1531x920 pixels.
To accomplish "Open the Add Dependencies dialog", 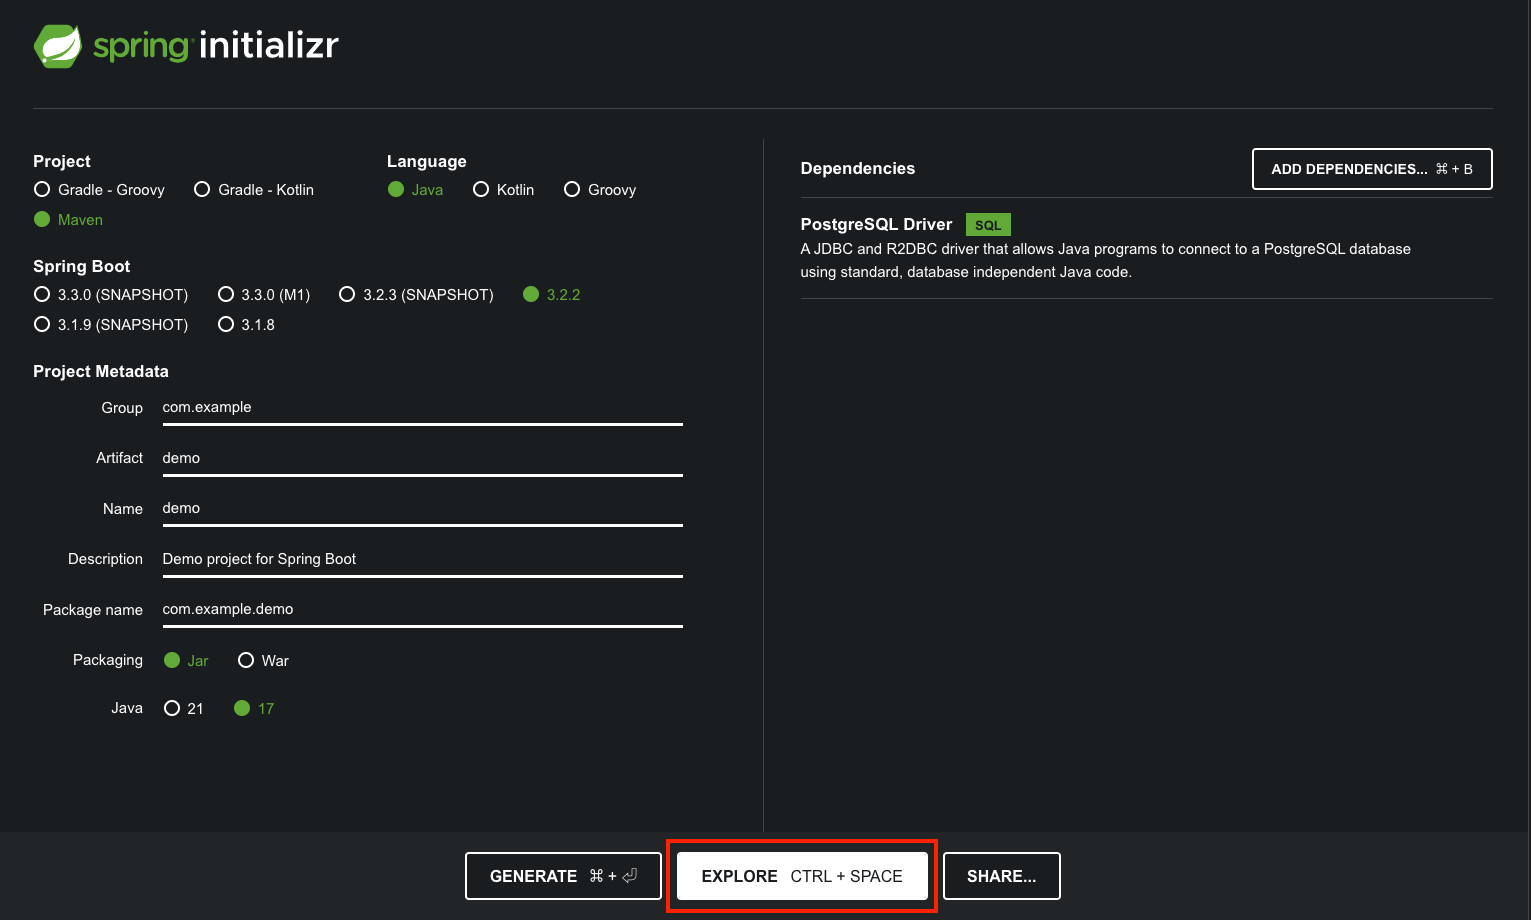I will pos(1371,169).
